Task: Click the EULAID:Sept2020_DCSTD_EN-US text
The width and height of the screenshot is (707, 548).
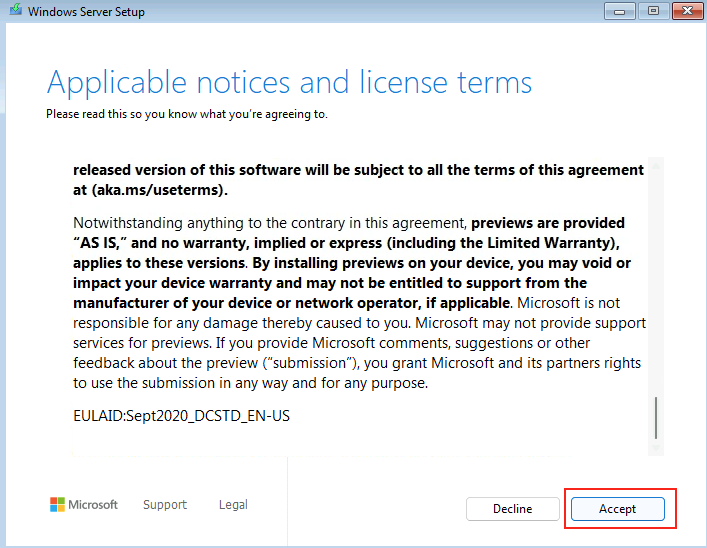Action: coord(181,415)
